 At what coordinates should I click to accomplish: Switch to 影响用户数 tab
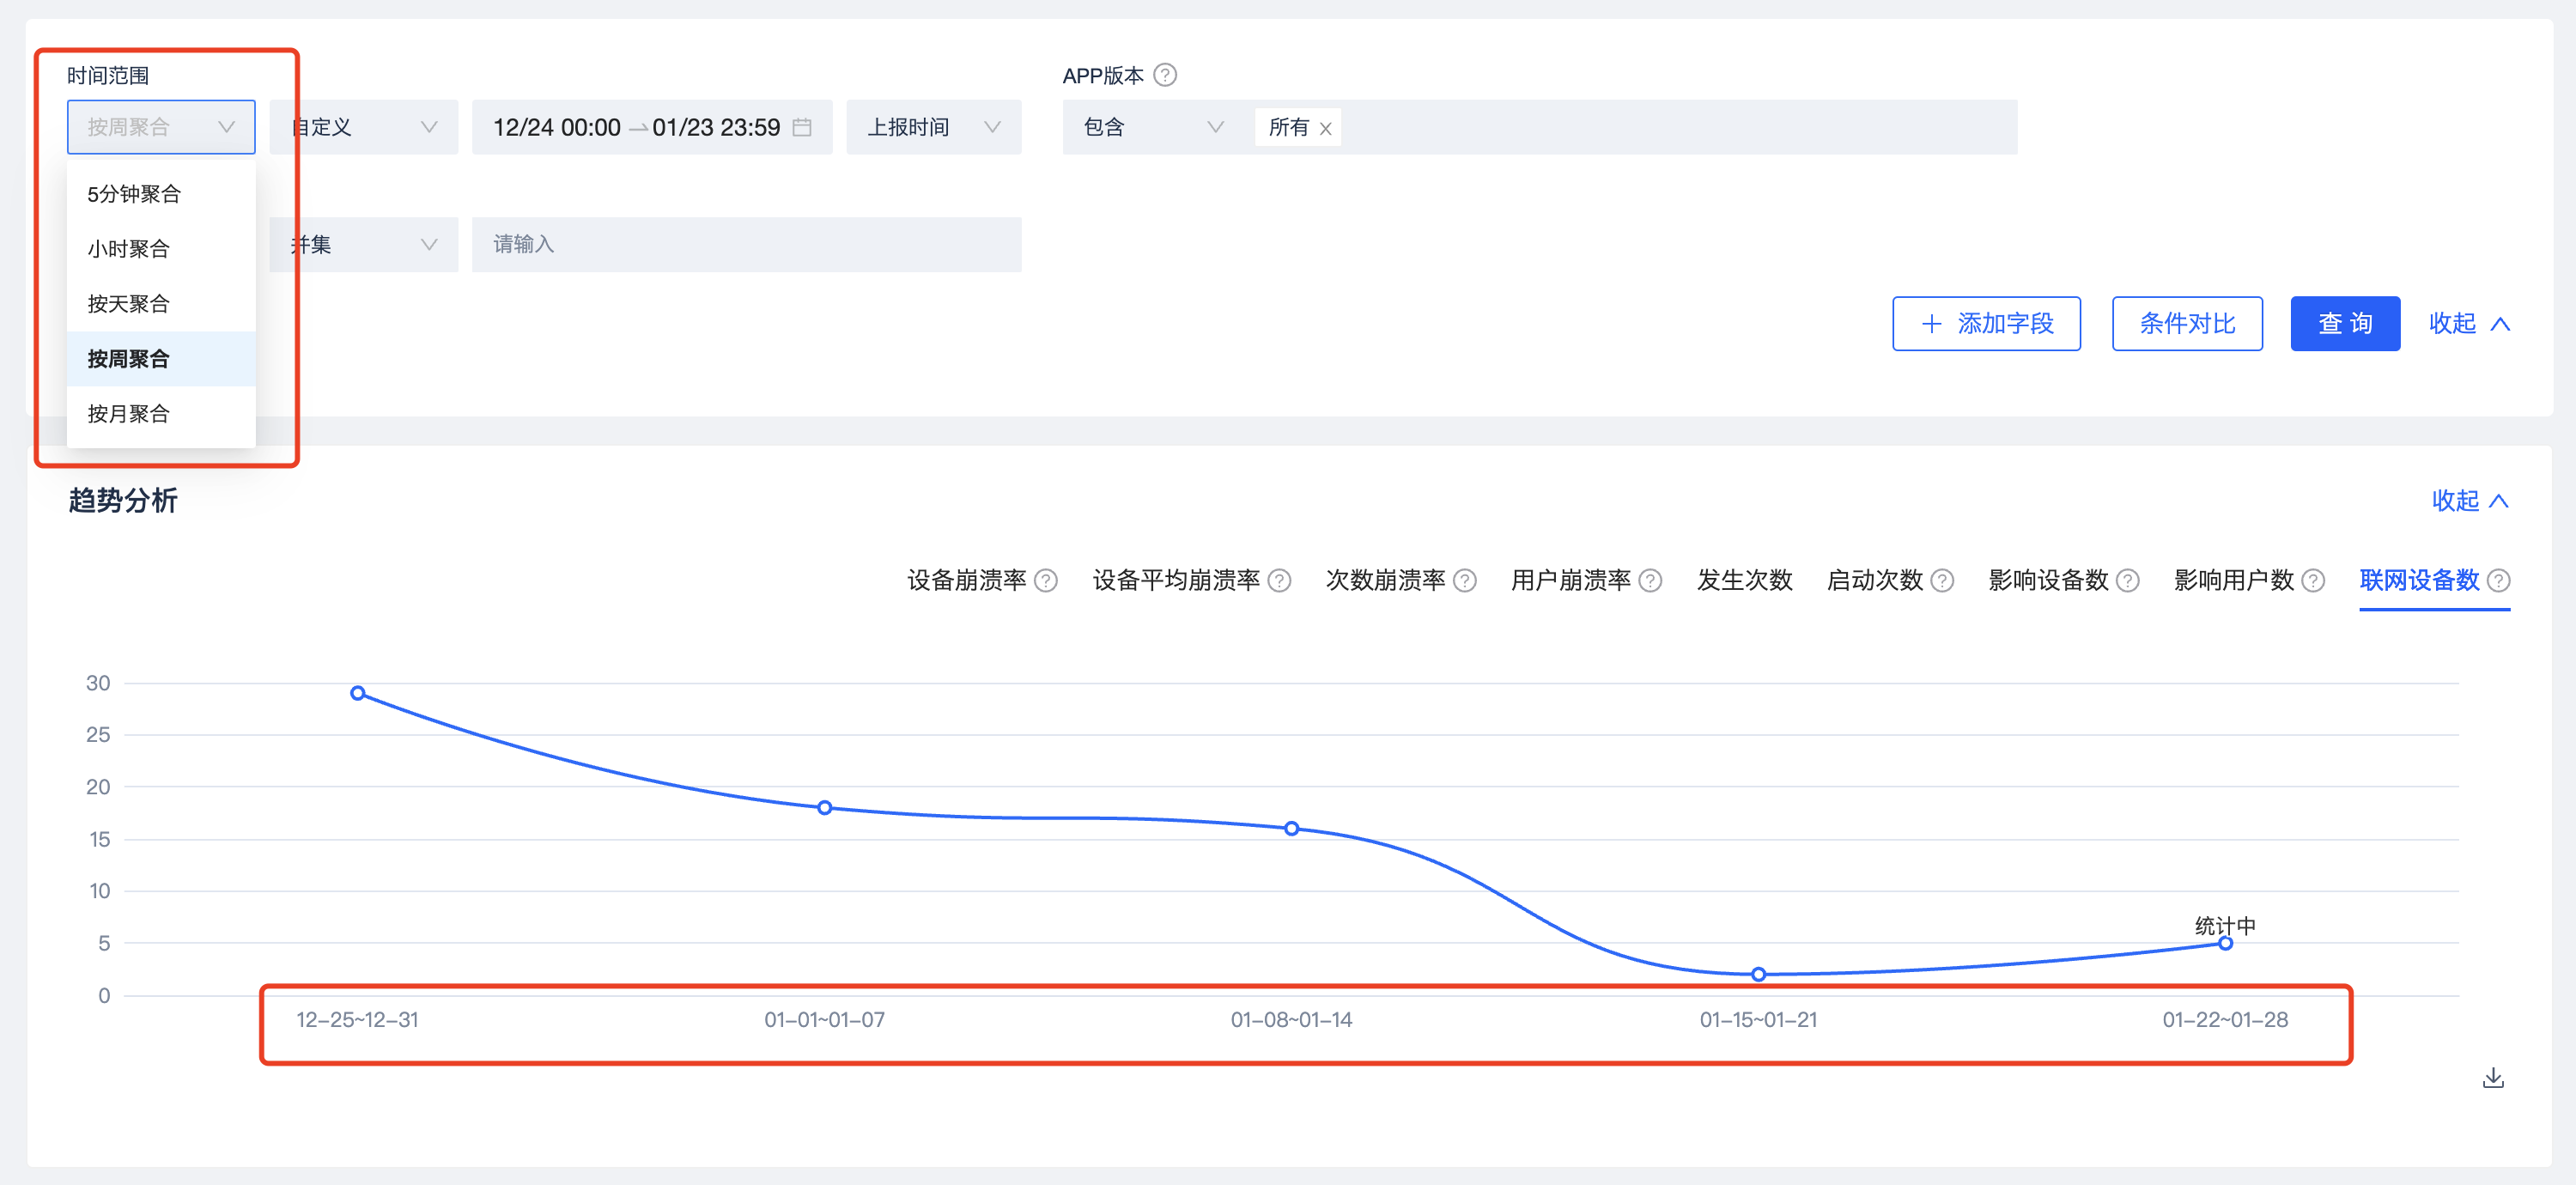click(x=2234, y=580)
